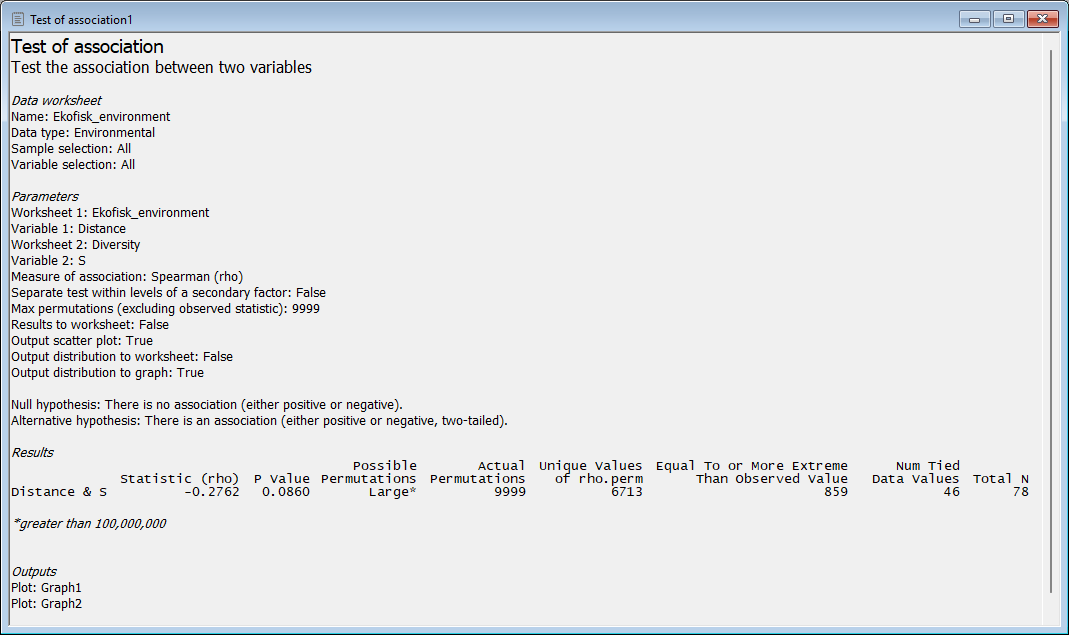Screen dimensions: 1069x635
Task: Click the "Plot: Graph1" output line
Action: tap(46, 588)
